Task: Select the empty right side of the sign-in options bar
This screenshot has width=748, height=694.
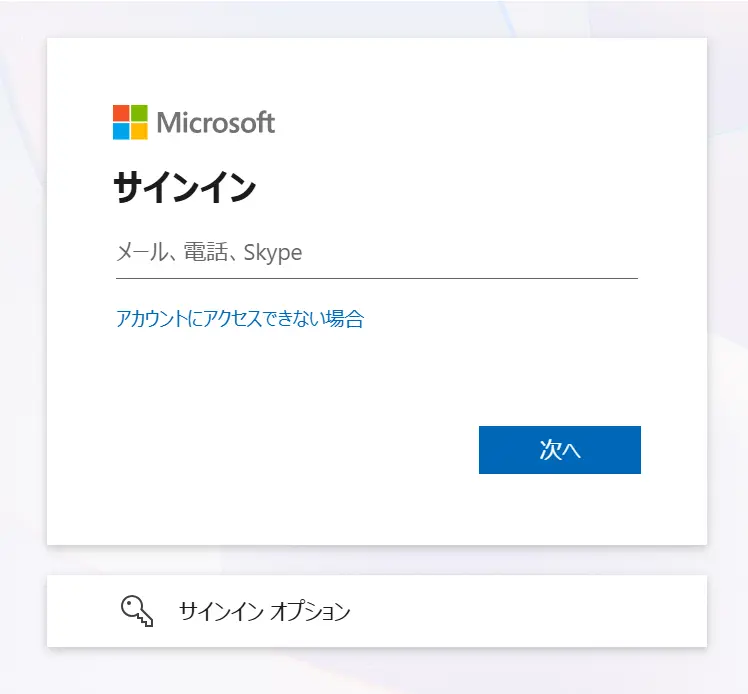Action: point(560,611)
